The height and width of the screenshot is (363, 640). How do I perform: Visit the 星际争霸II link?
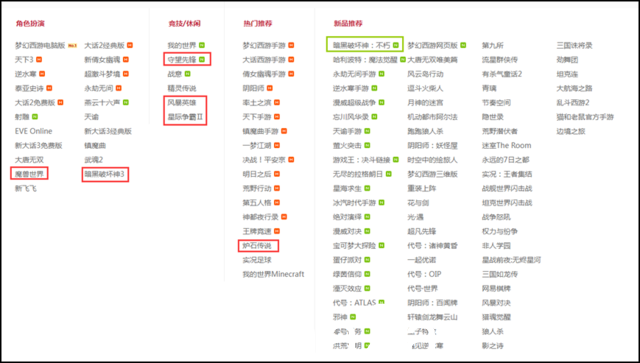click(185, 117)
